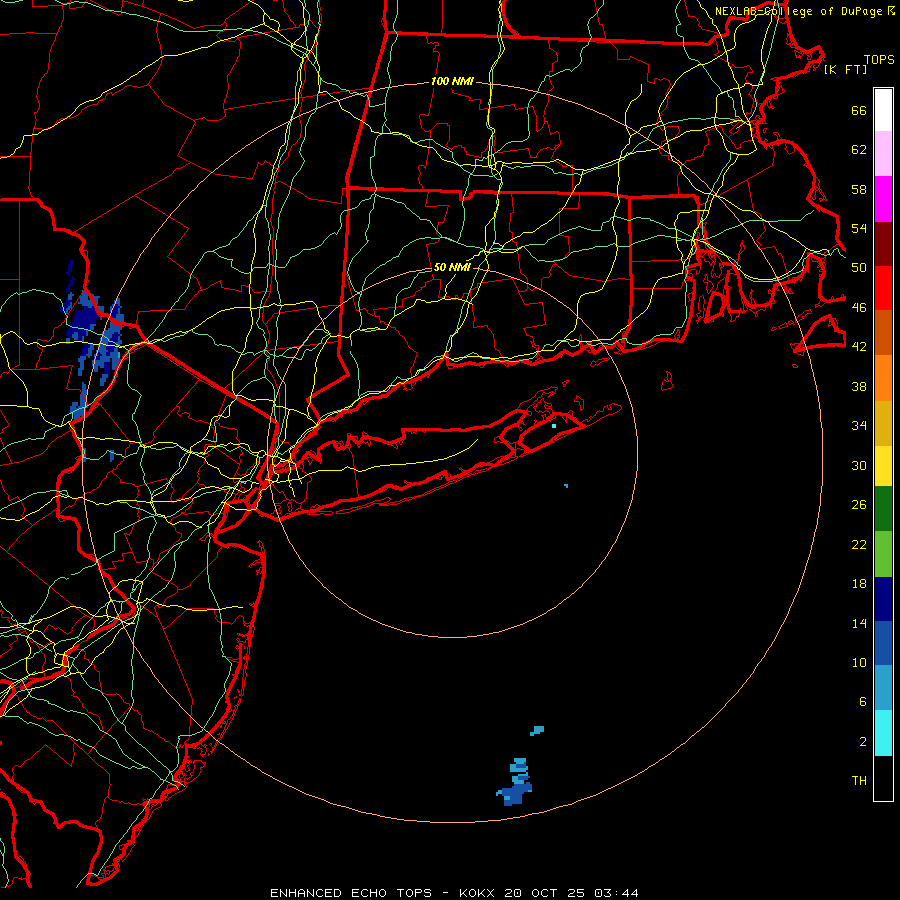Click the light blue legend swatch
900x900 pixels.
883,688
